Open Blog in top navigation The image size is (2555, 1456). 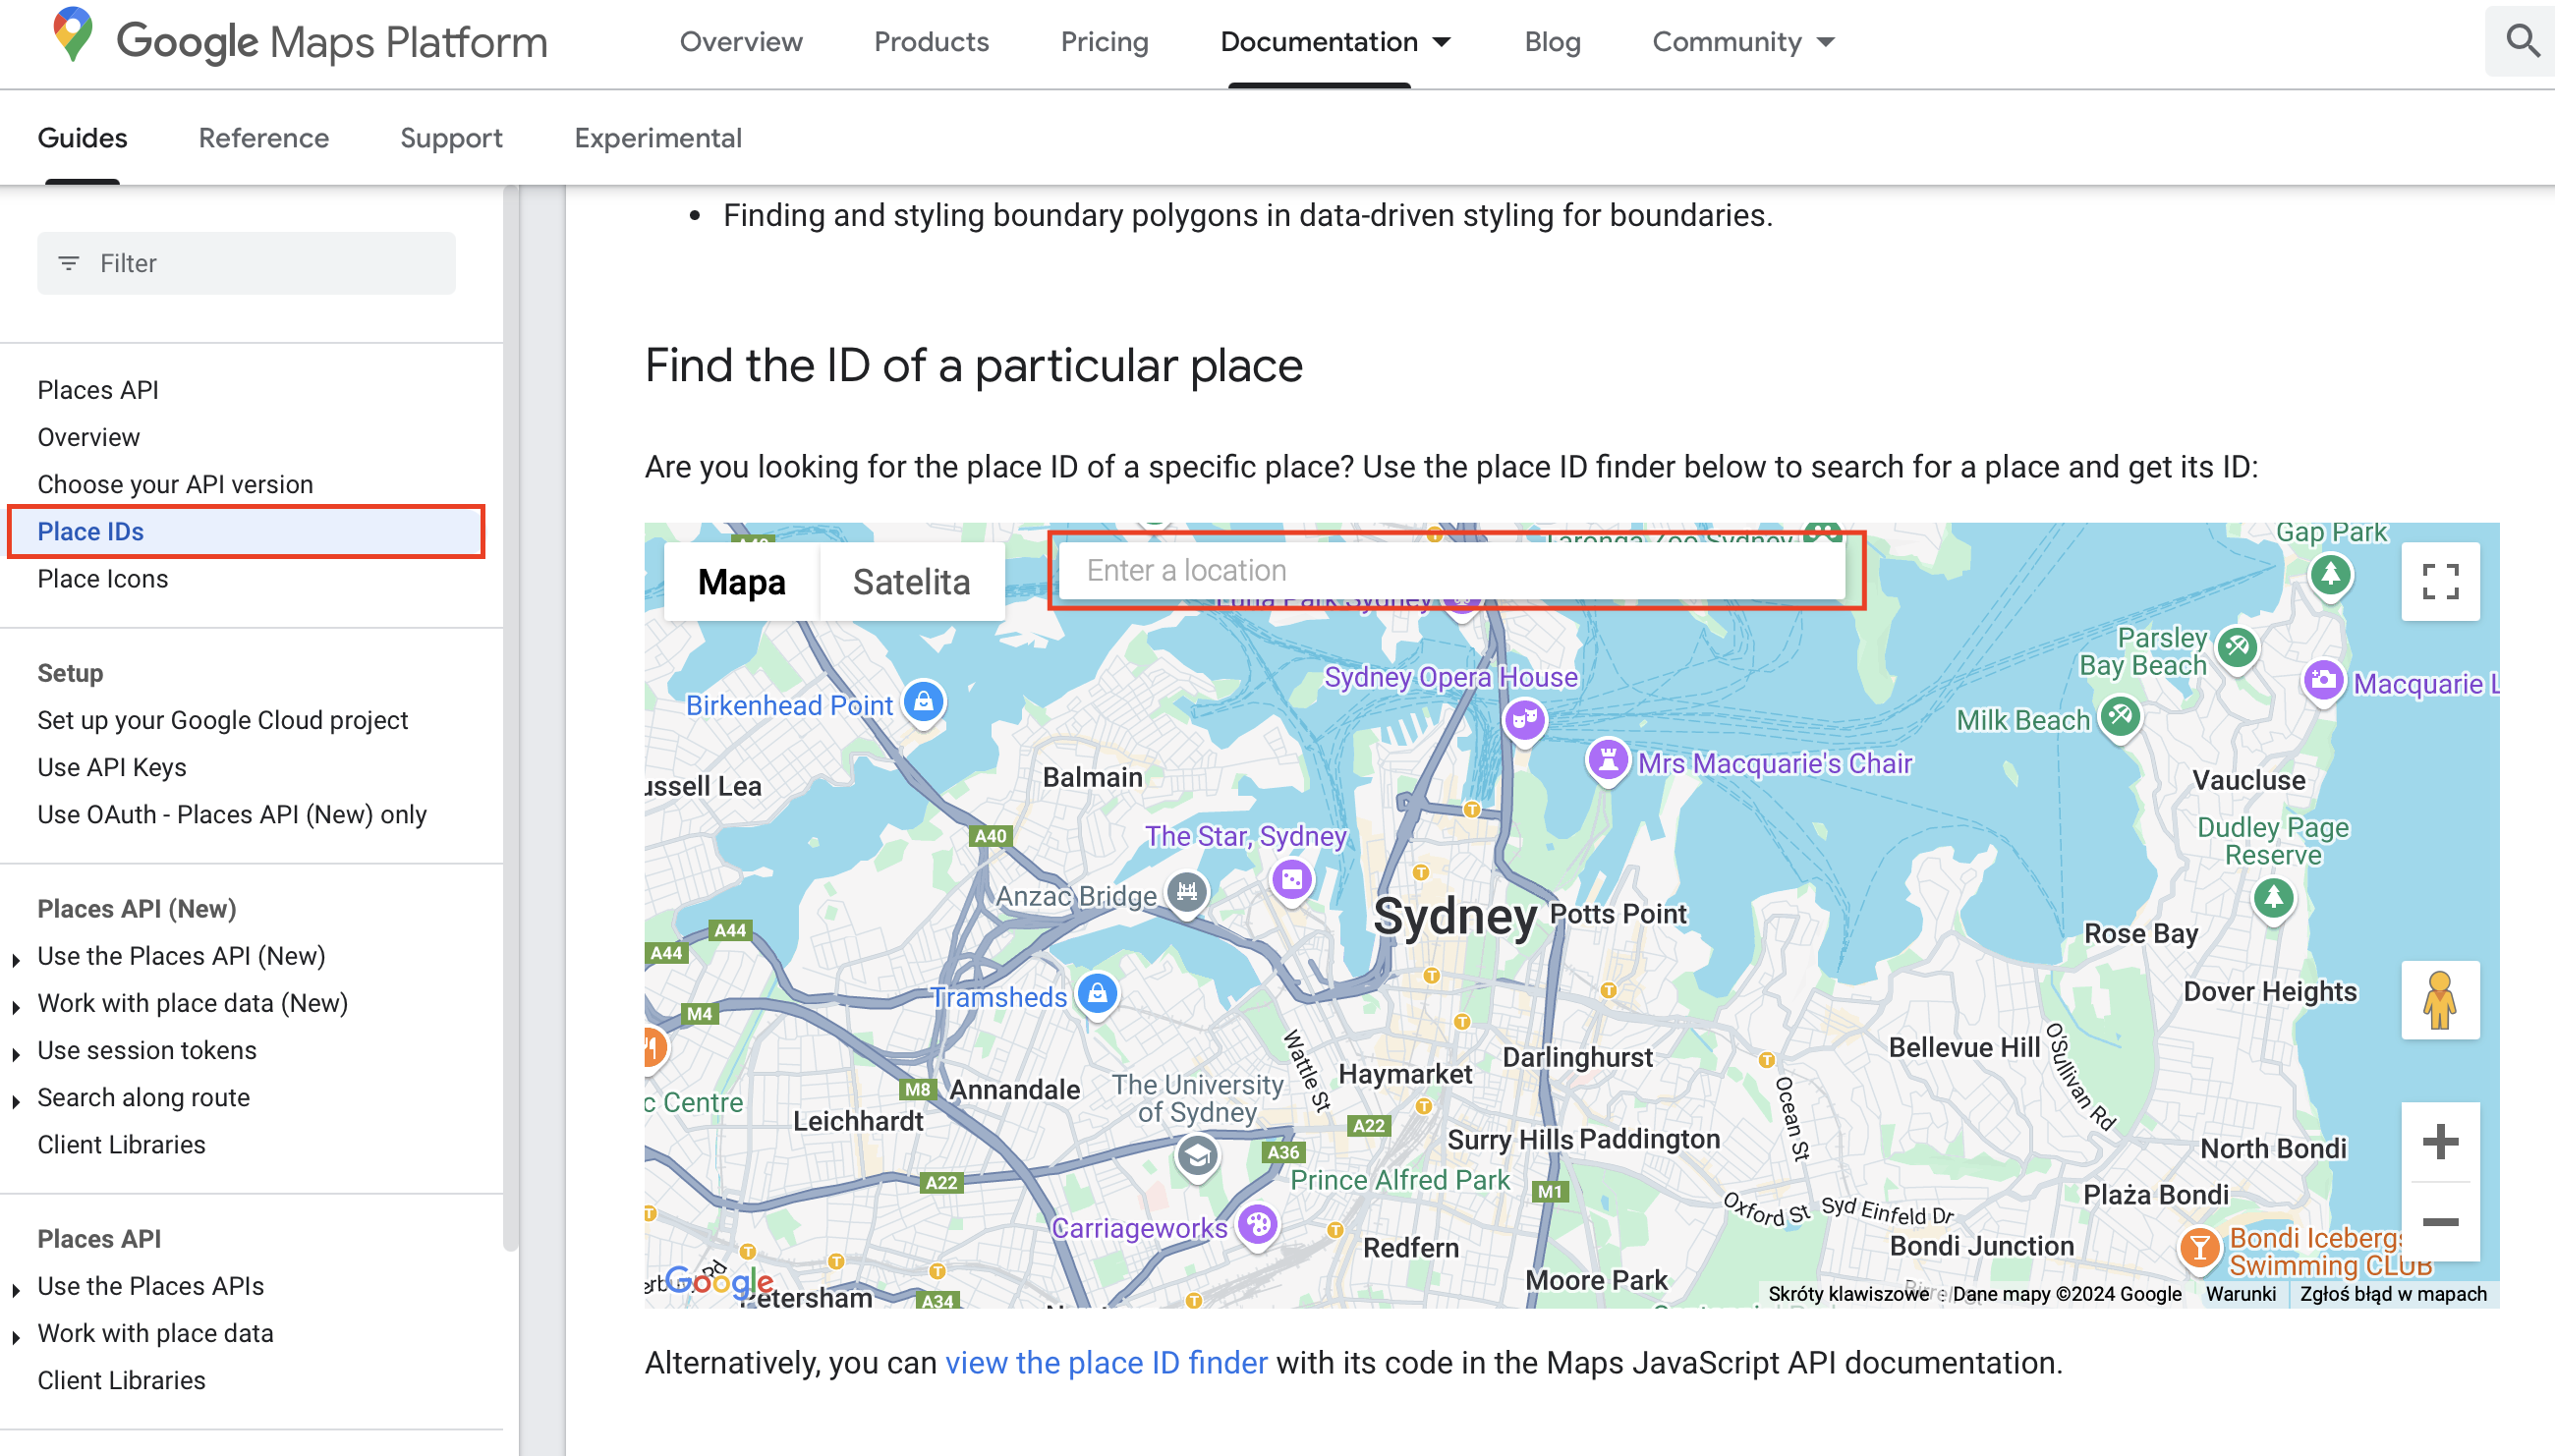click(1552, 42)
